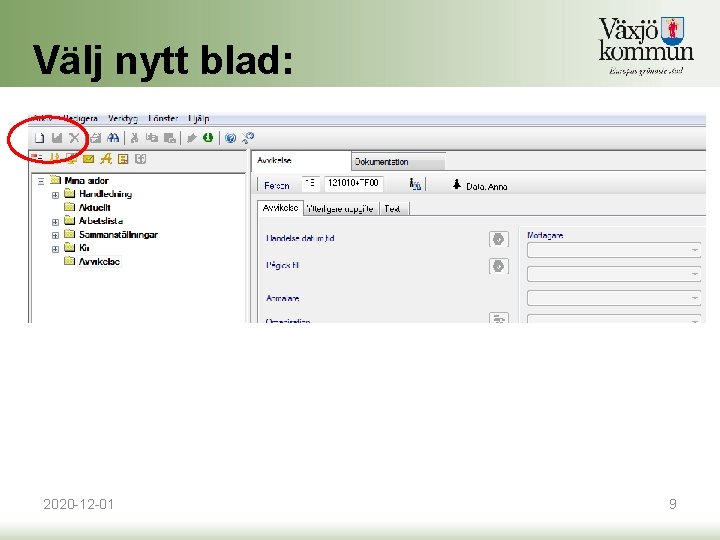Click the yellow square form icon above tree
Screen dimensions: 720x540
coord(123,159)
